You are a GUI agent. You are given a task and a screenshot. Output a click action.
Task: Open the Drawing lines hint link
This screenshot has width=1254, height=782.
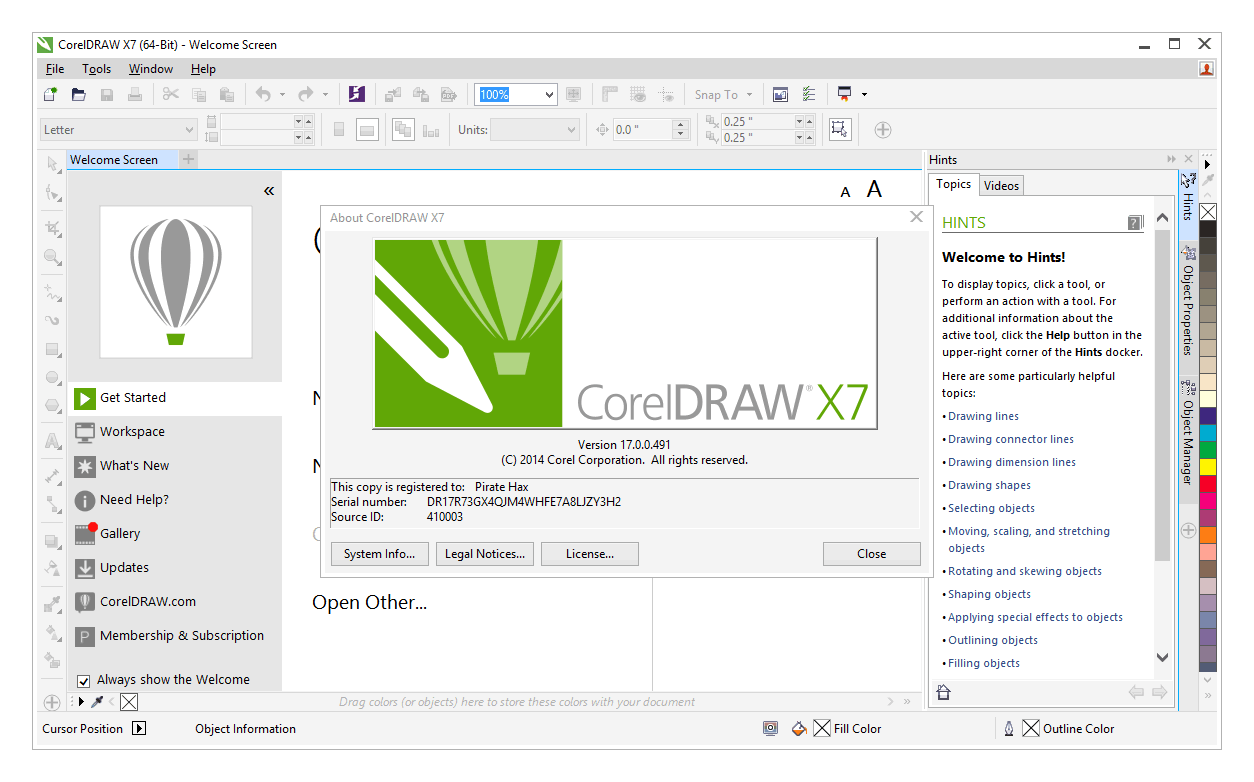tap(983, 416)
